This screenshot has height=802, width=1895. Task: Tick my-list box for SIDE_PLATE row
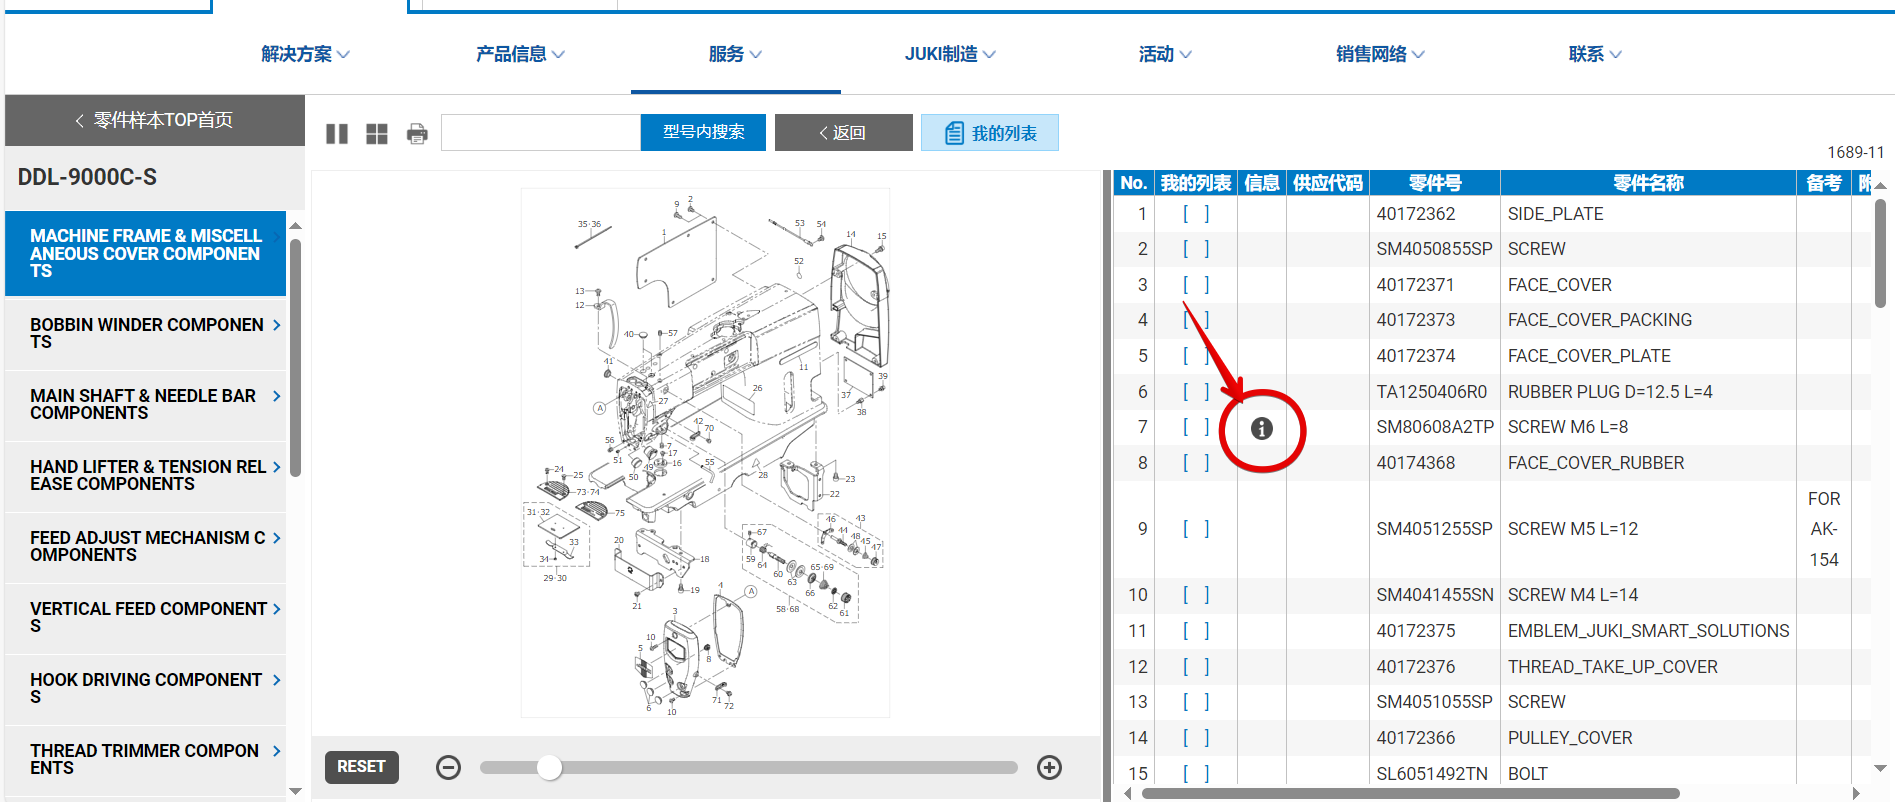(x=1196, y=214)
